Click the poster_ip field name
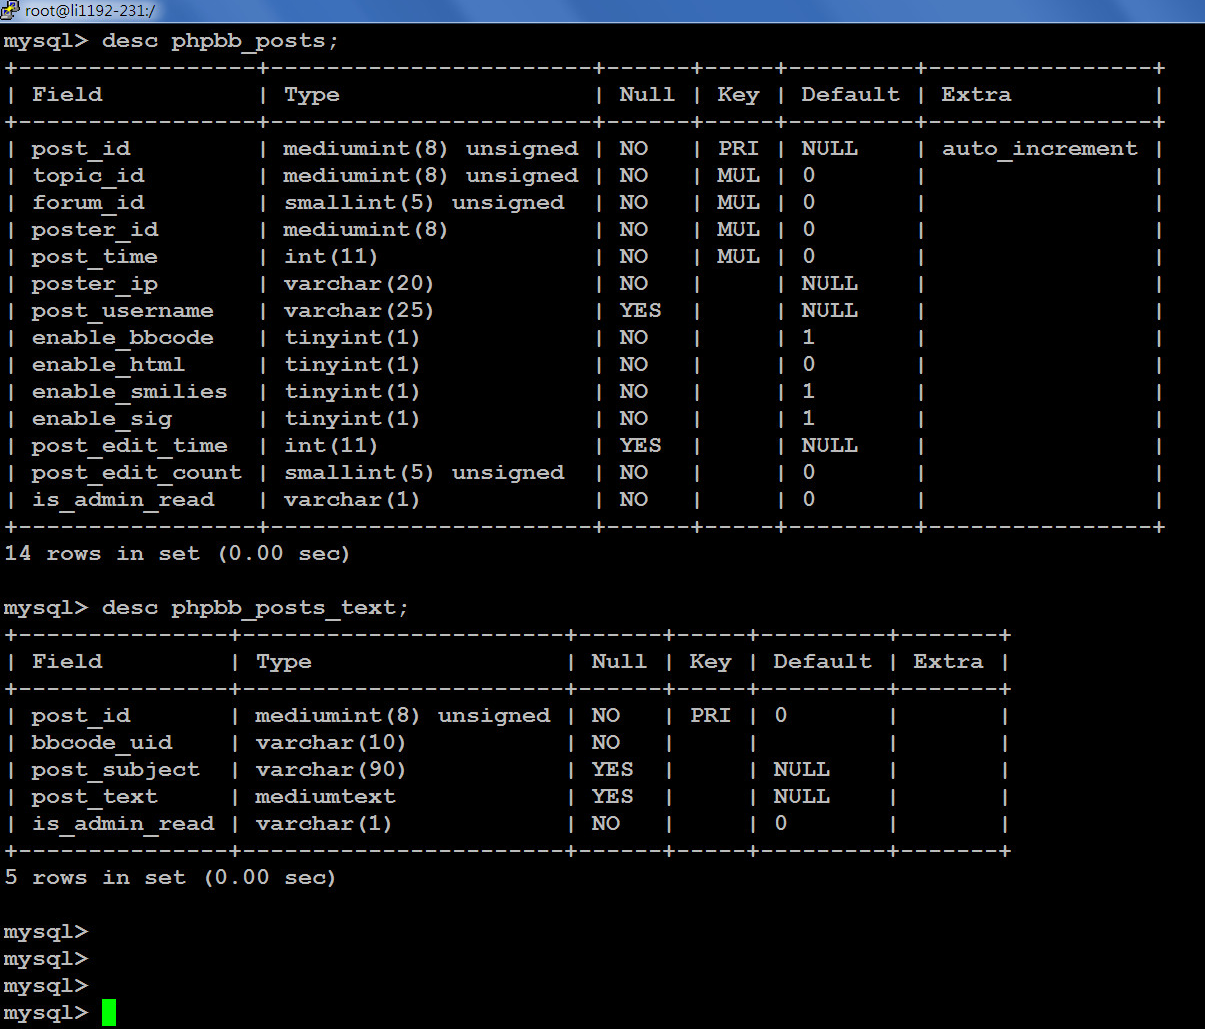The width and height of the screenshot is (1205, 1029). [x=95, y=284]
